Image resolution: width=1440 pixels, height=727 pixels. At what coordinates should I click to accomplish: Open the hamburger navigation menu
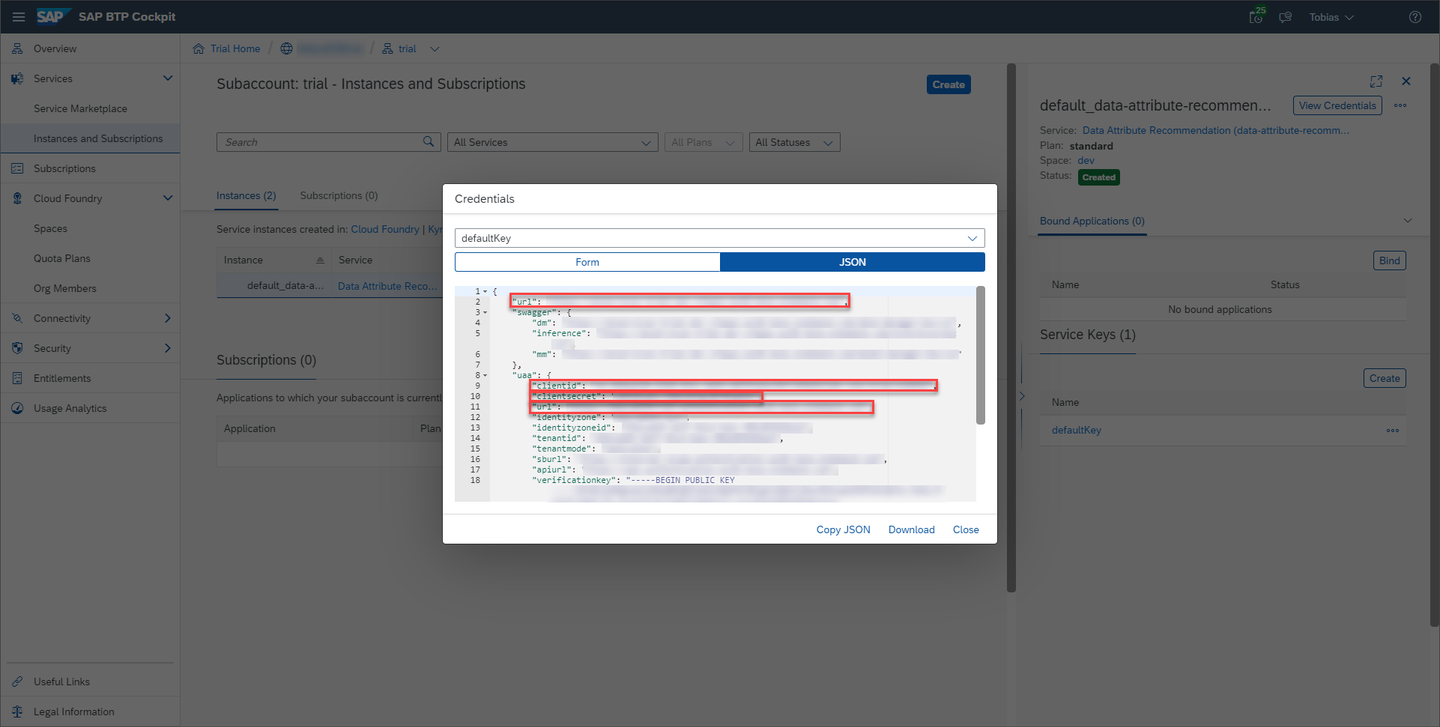coord(18,17)
